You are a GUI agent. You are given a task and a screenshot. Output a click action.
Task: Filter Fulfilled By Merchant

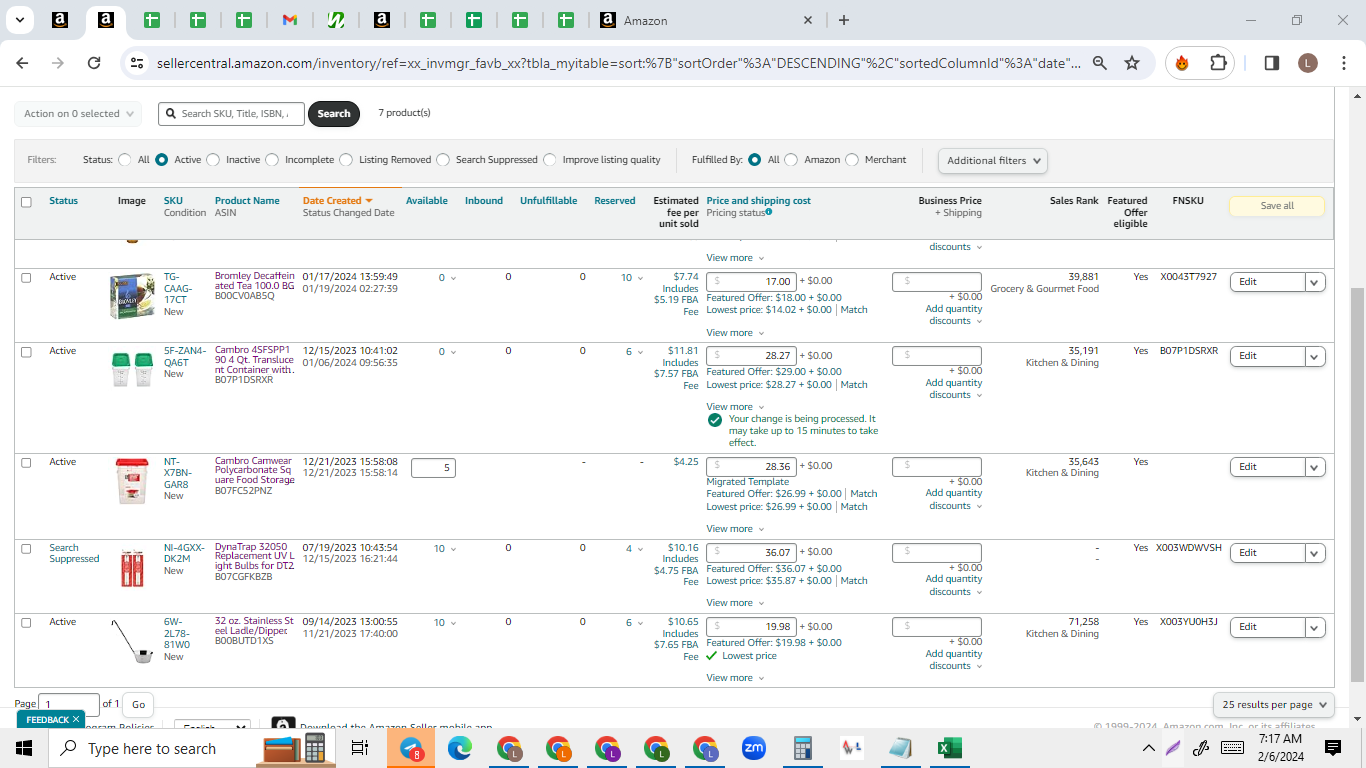coord(852,160)
